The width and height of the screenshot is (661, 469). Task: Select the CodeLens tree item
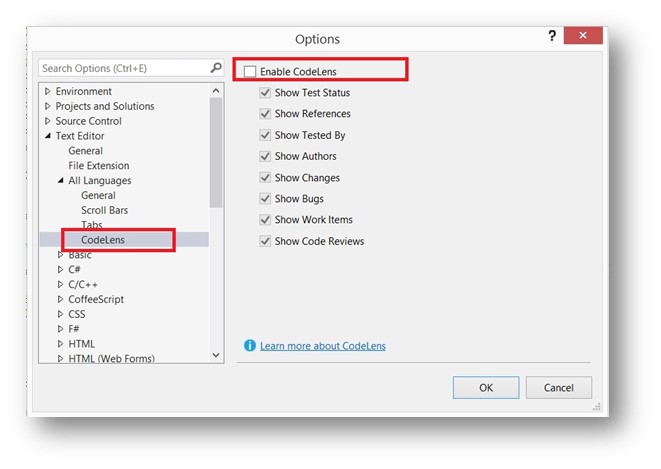point(103,240)
